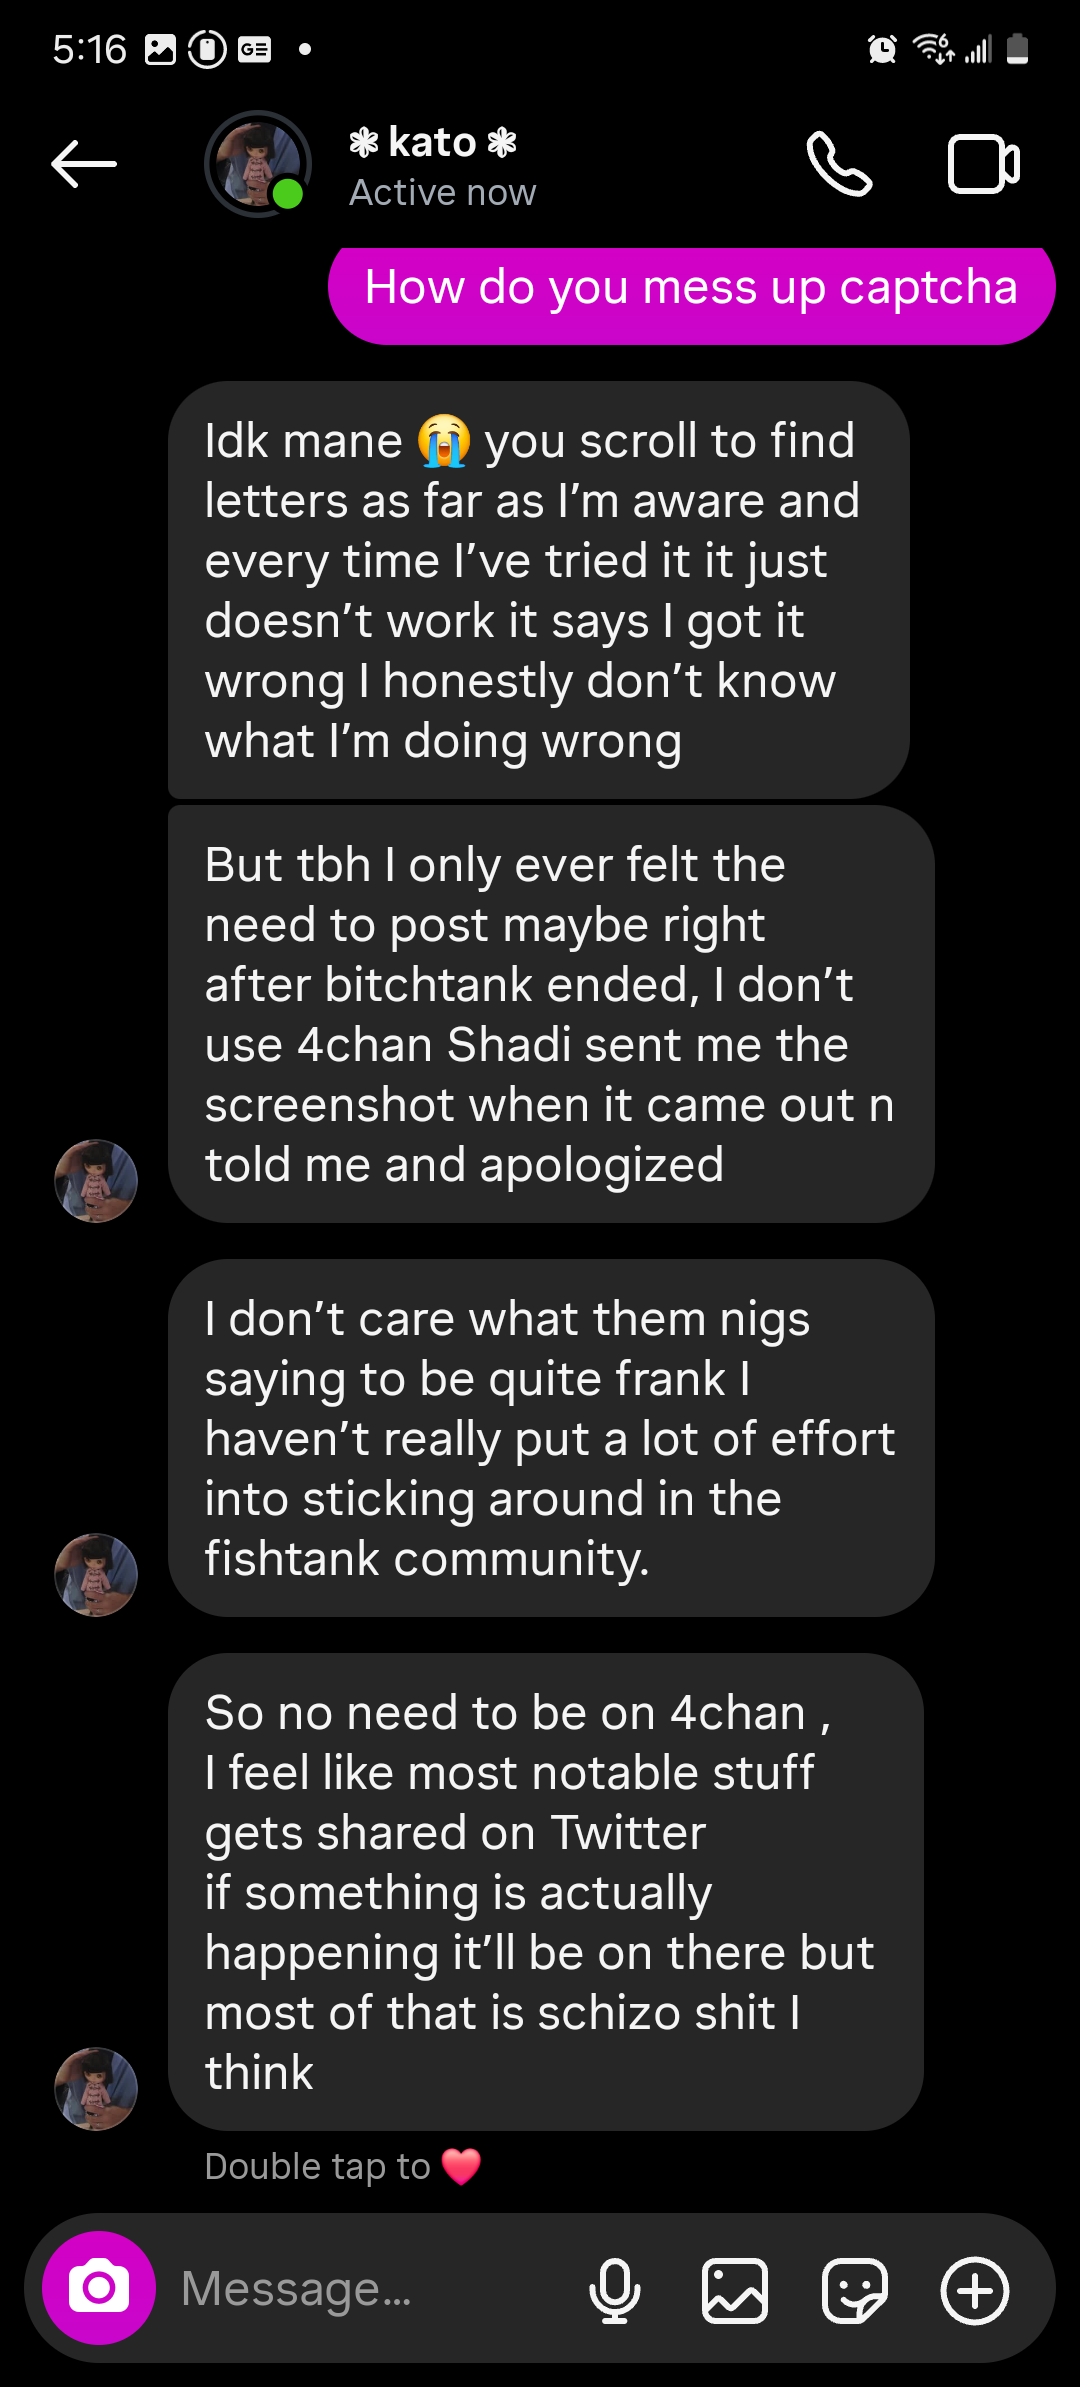
Task: Tap the 'Idk mane' message bubble
Action: tap(539, 590)
